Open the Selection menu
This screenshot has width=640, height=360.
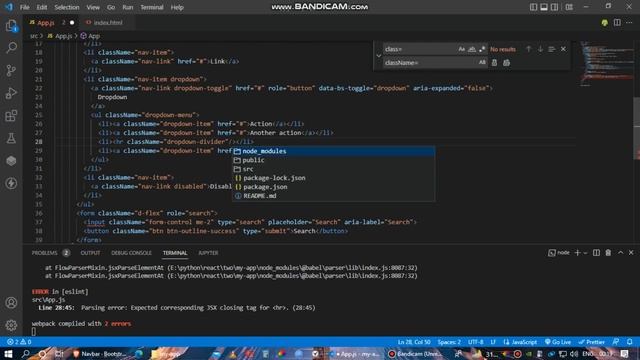coord(67,7)
